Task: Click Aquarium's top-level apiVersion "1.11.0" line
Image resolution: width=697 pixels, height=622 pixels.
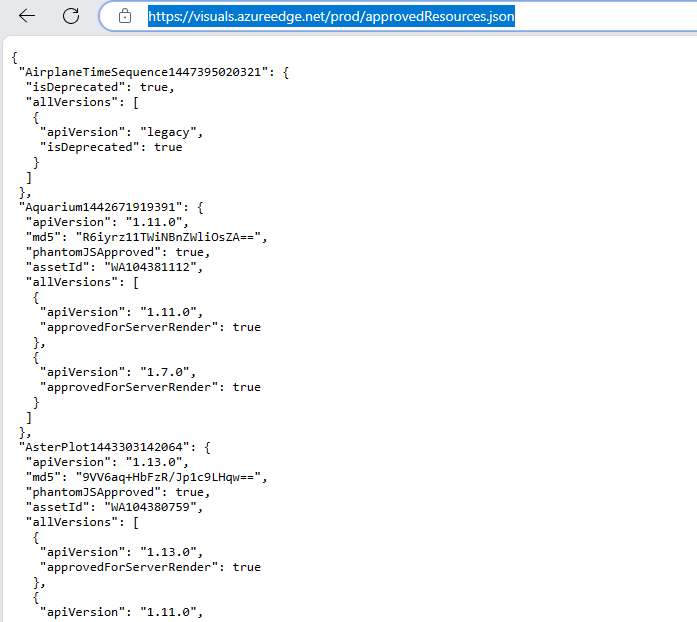Action: (107, 222)
